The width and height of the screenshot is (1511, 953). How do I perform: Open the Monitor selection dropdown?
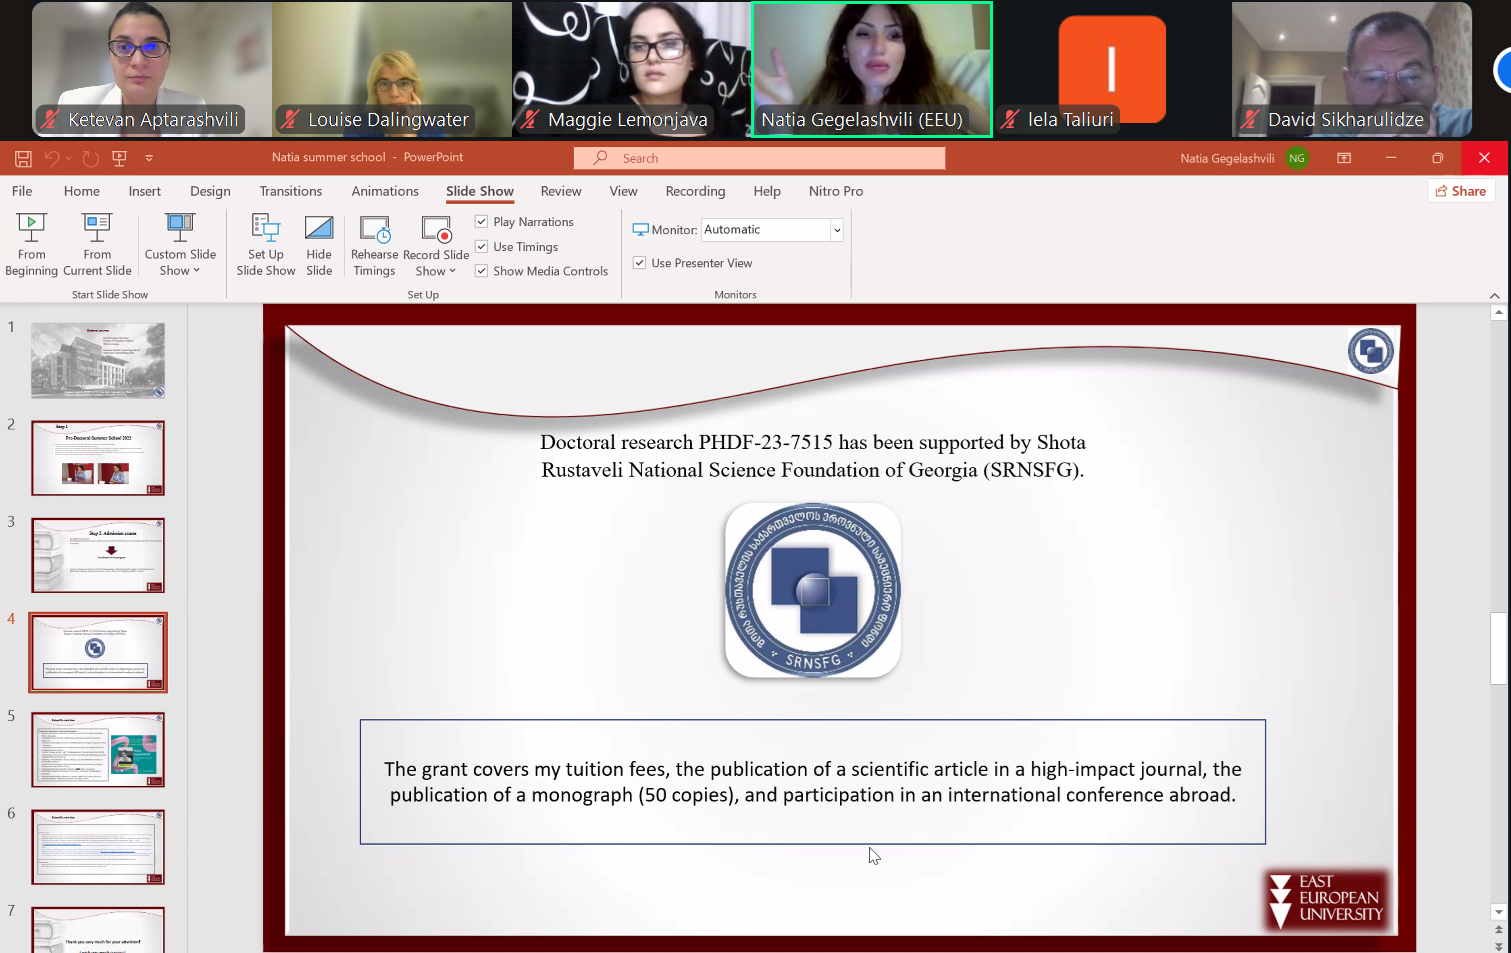pos(836,230)
